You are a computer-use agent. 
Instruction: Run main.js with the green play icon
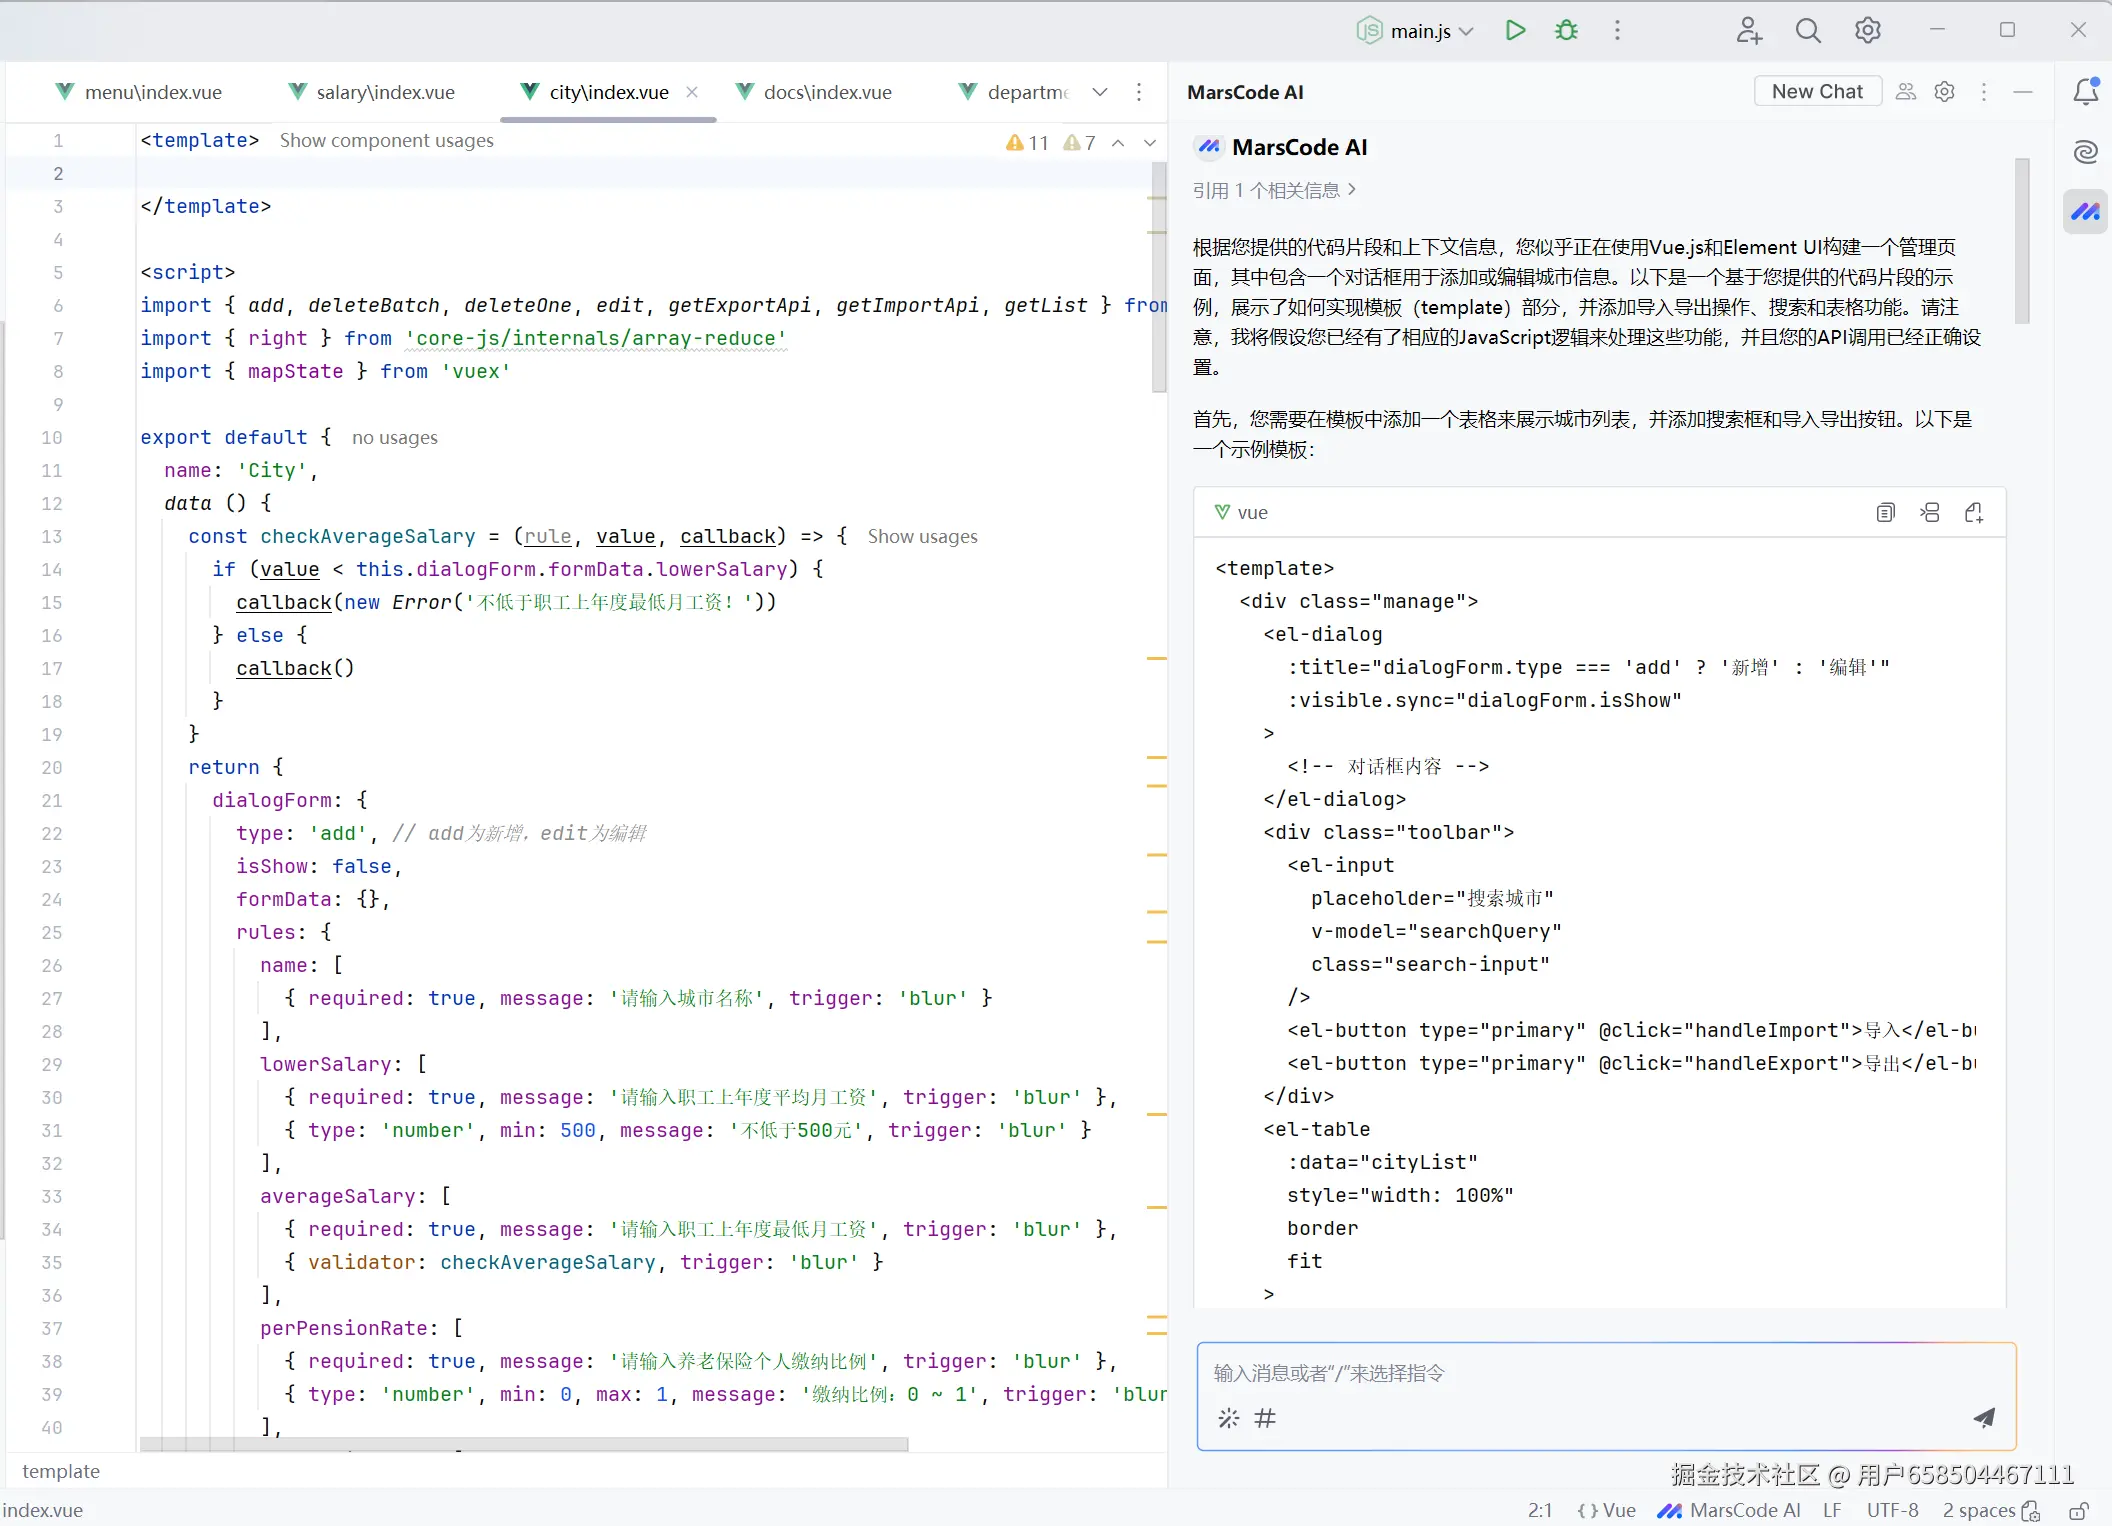tap(1515, 30)
